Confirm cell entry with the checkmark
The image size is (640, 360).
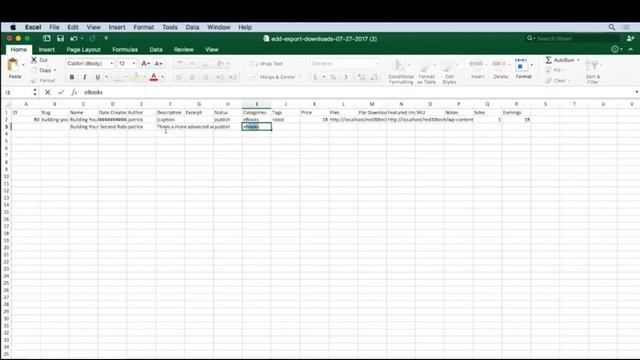click(61, 92)
